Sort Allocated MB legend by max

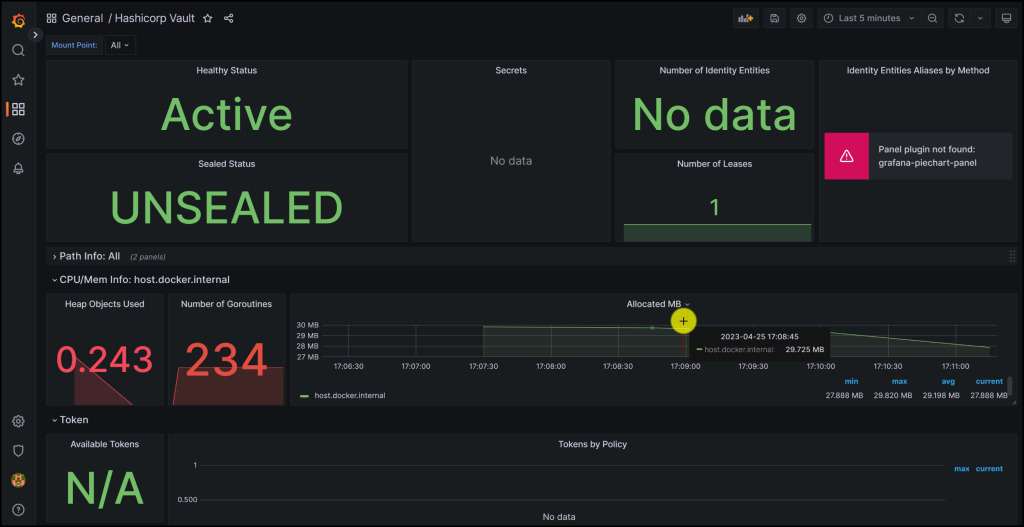click(899, 381)
